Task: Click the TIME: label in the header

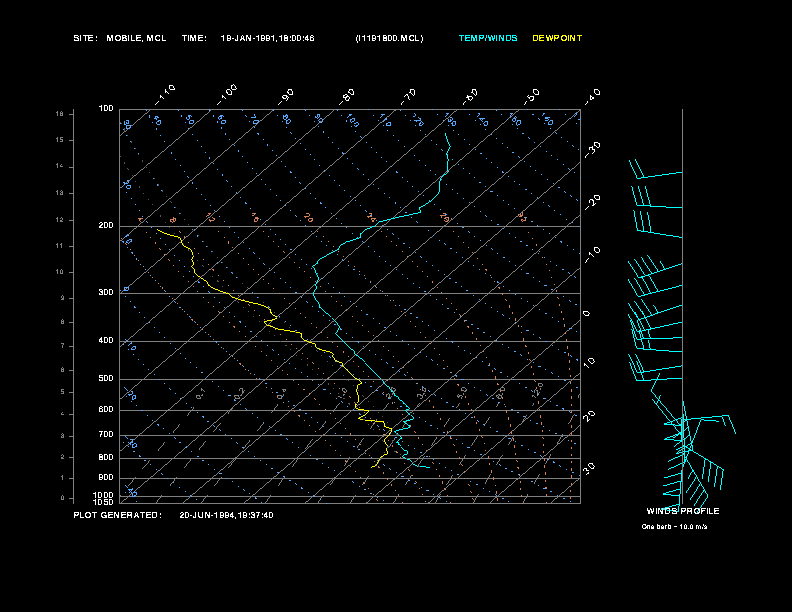Action: (194, 38)
